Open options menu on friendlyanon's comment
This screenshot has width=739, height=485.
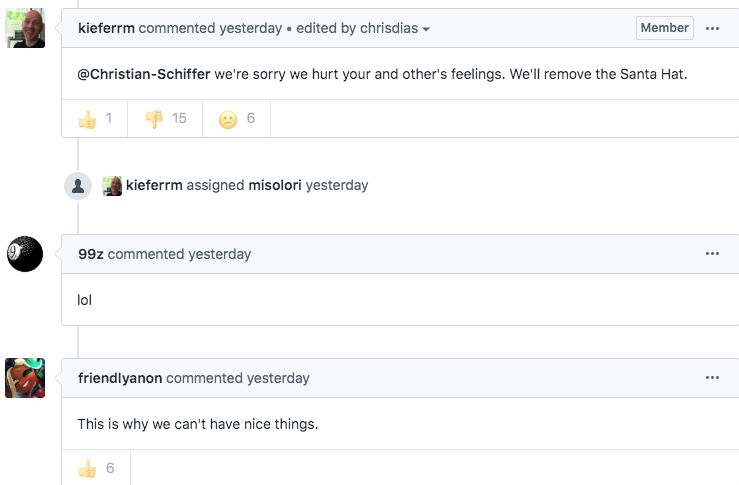click(712, 378)
